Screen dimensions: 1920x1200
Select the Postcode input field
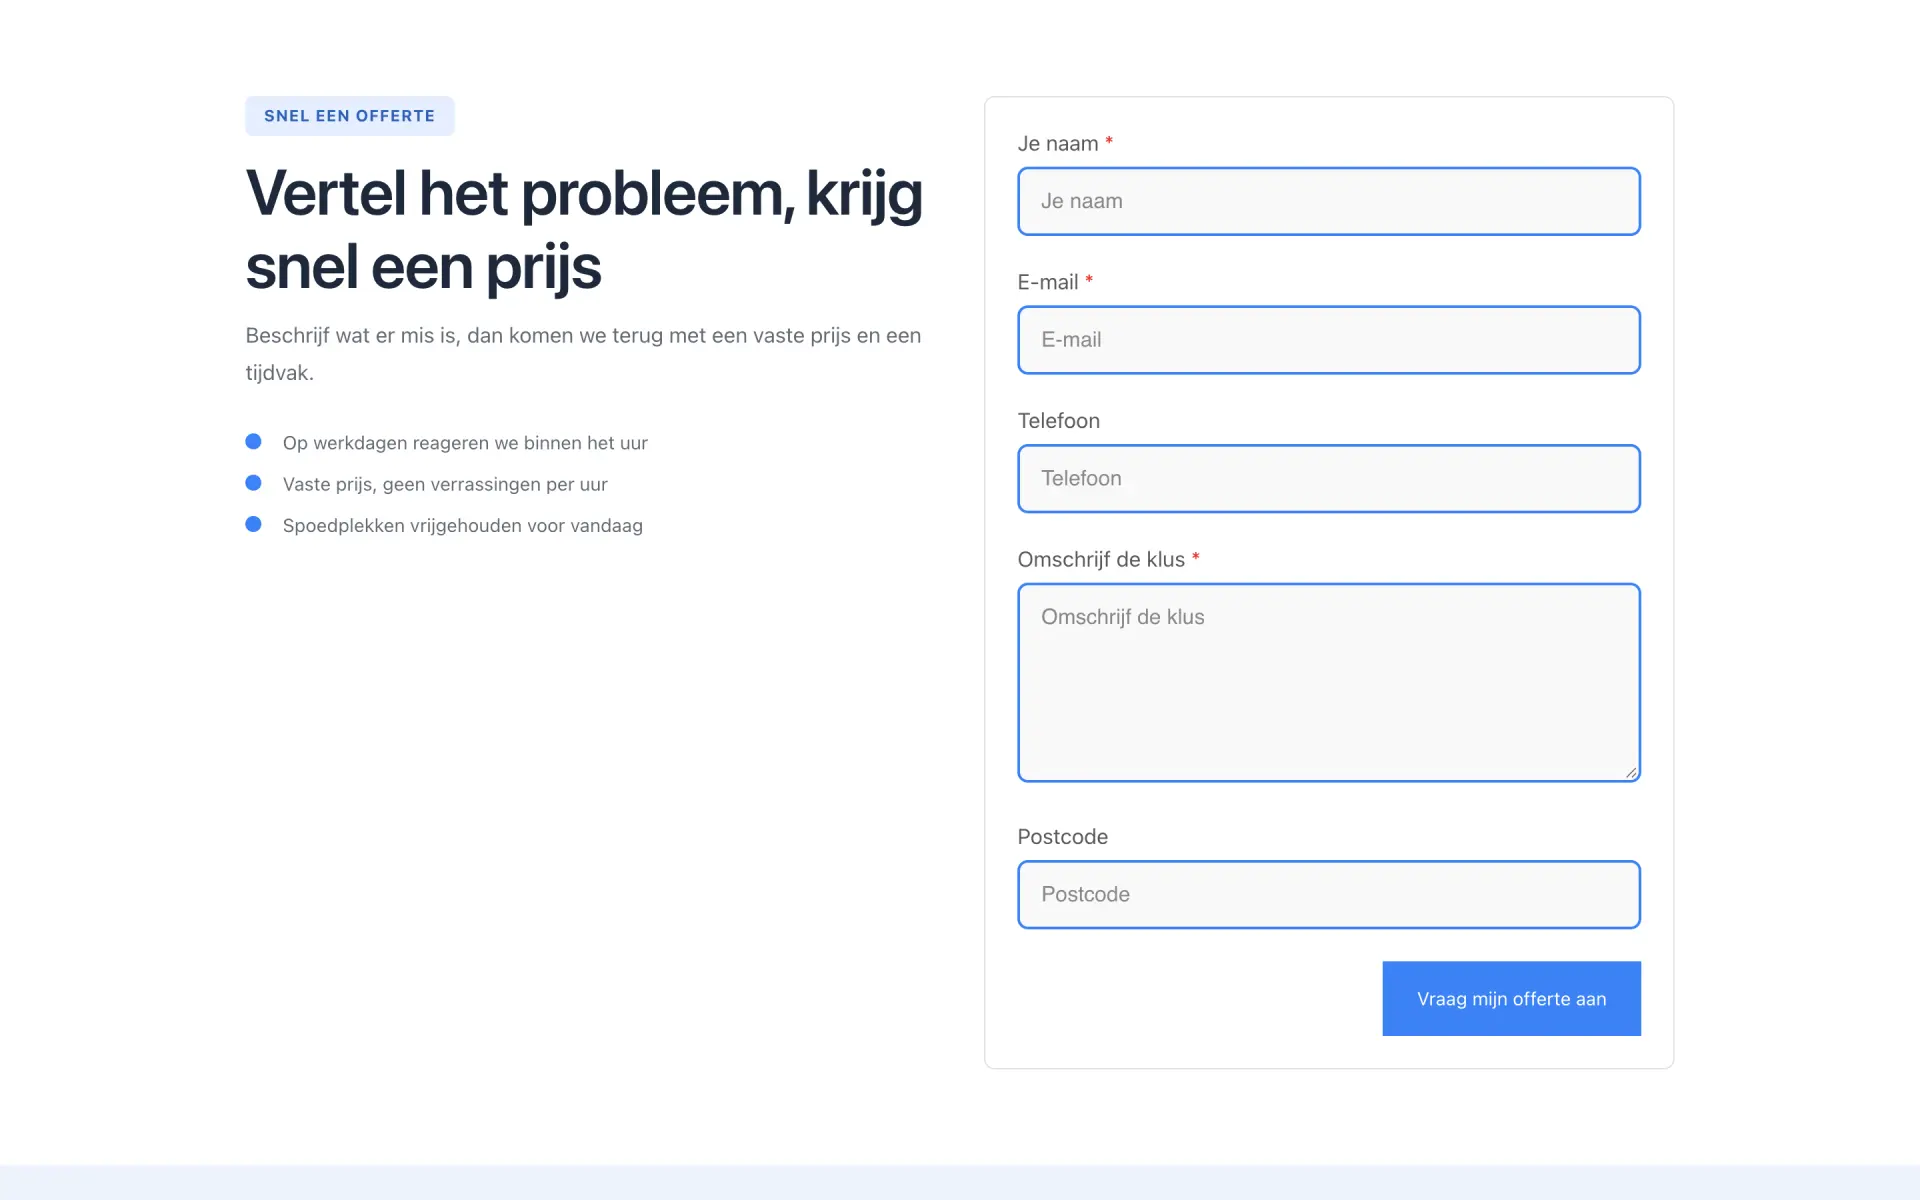[x=1329, y=895]
